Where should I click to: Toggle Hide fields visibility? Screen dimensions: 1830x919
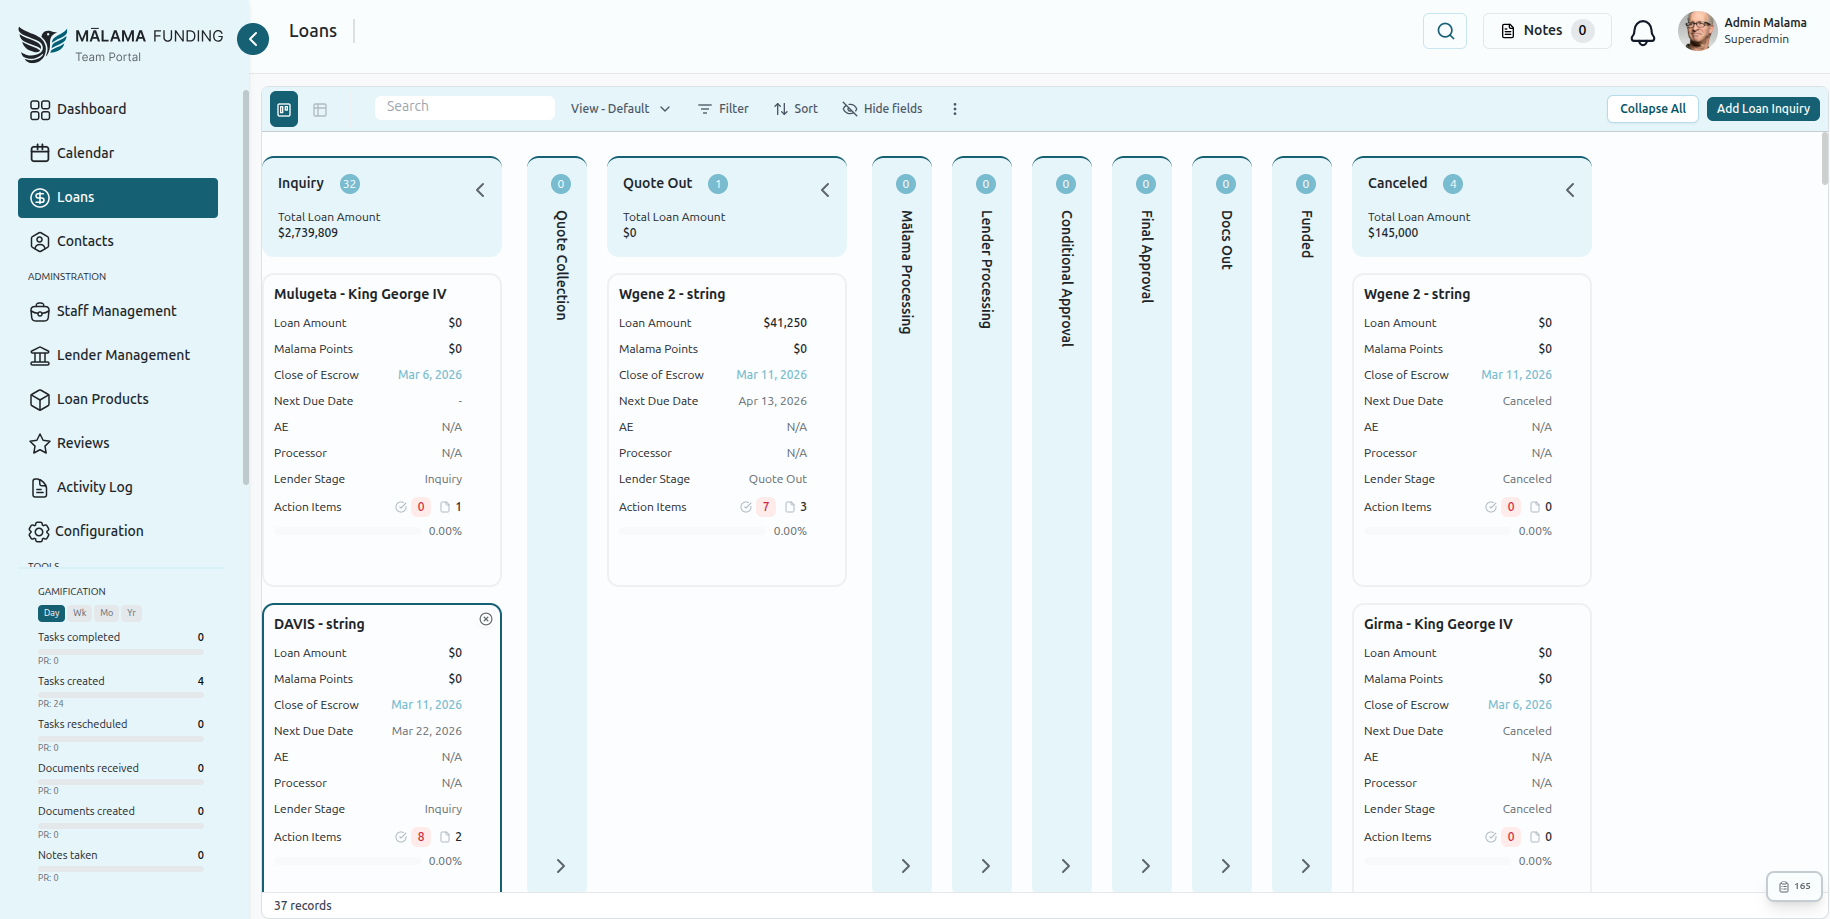(881, 108)
